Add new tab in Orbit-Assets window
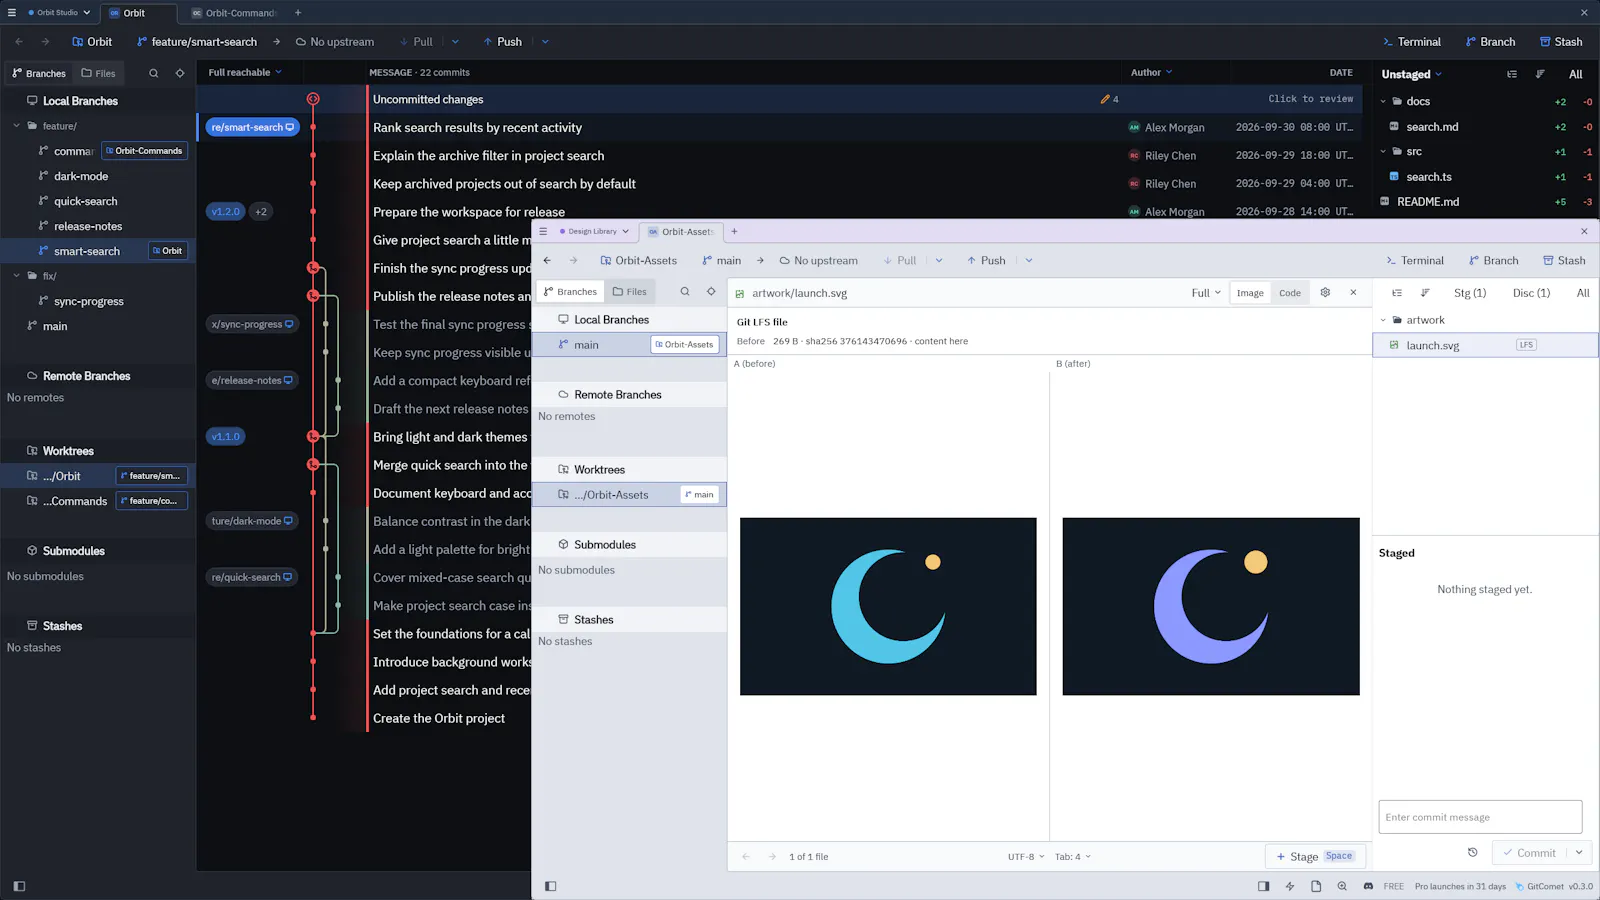This screenshot has width=1600, height=900. (734, 231)
